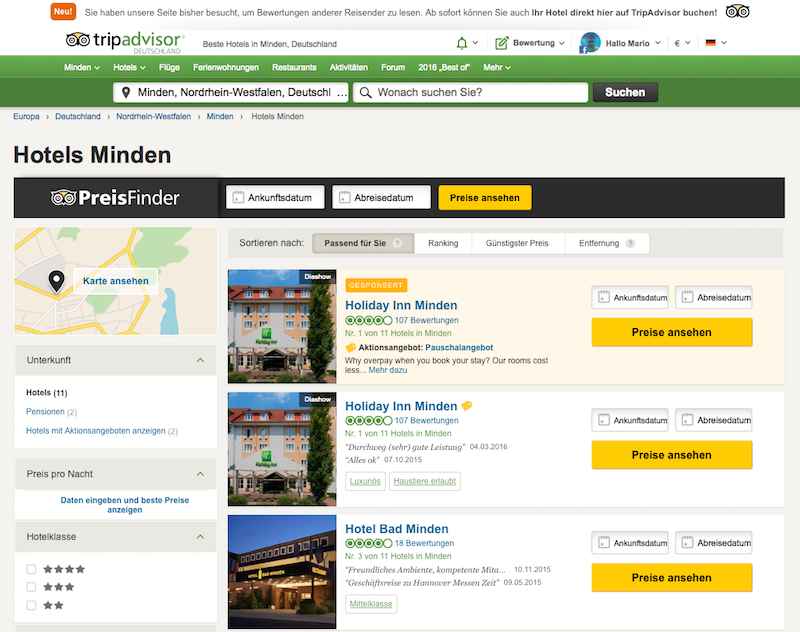Click the Pauschalangebot link
800x632 pixels.
point(459,347)
